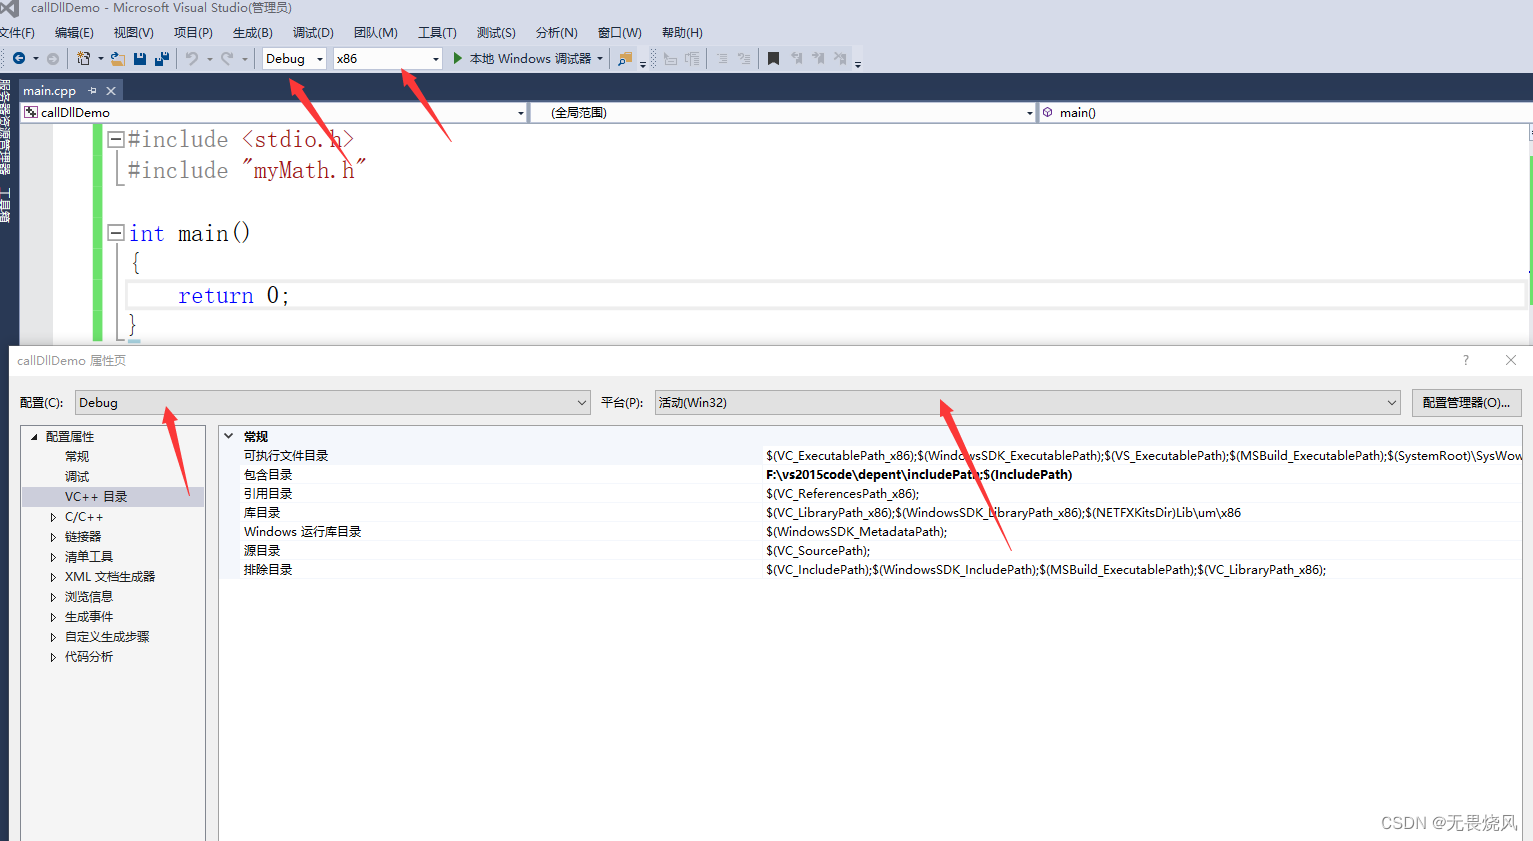Screen dimensions: 1533x841
Task: Select the 包含目录 property row
Action: (870, 475)
